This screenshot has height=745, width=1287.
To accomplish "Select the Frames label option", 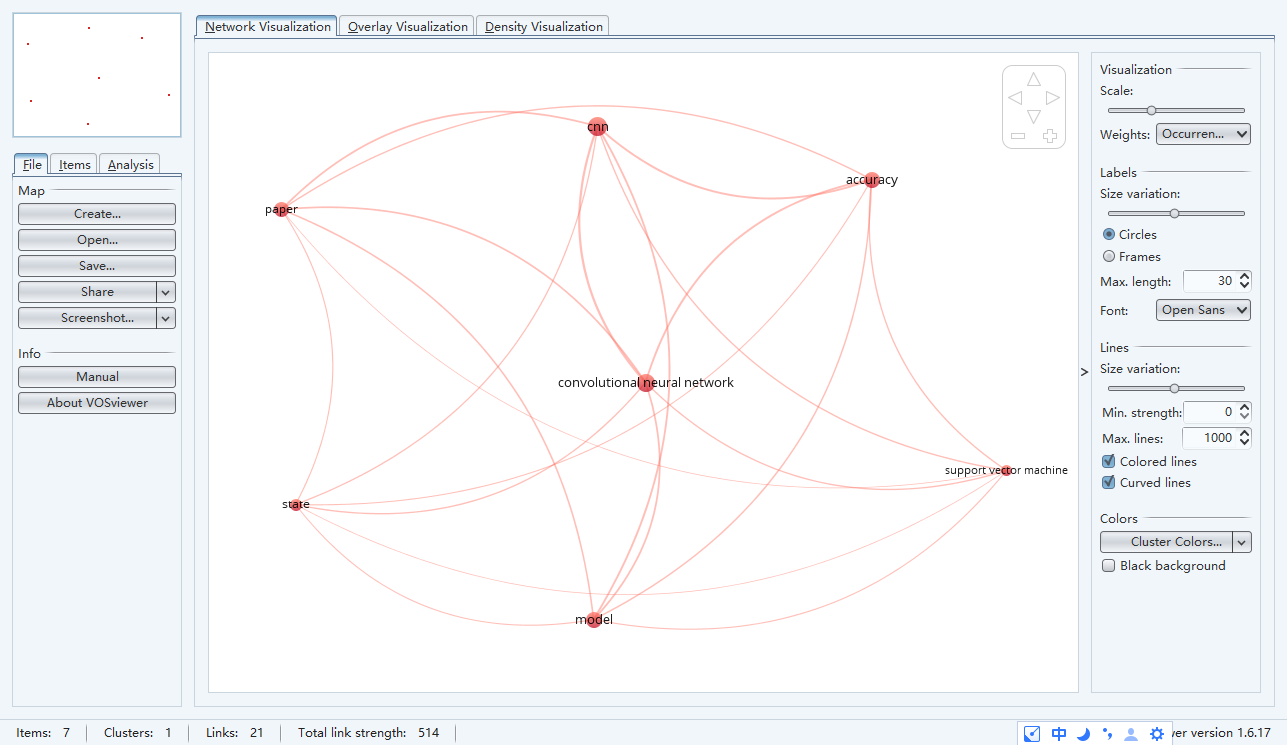I will 1109,256.
